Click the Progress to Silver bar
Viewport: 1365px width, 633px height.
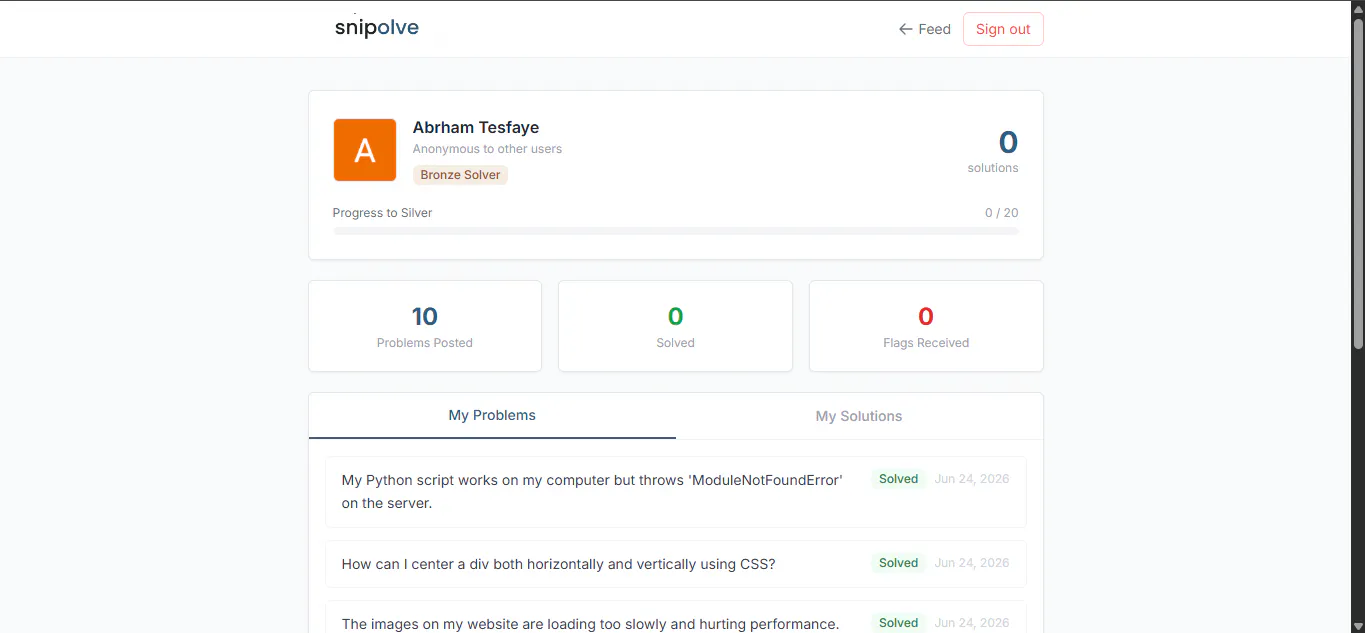(x=676, y=231)
